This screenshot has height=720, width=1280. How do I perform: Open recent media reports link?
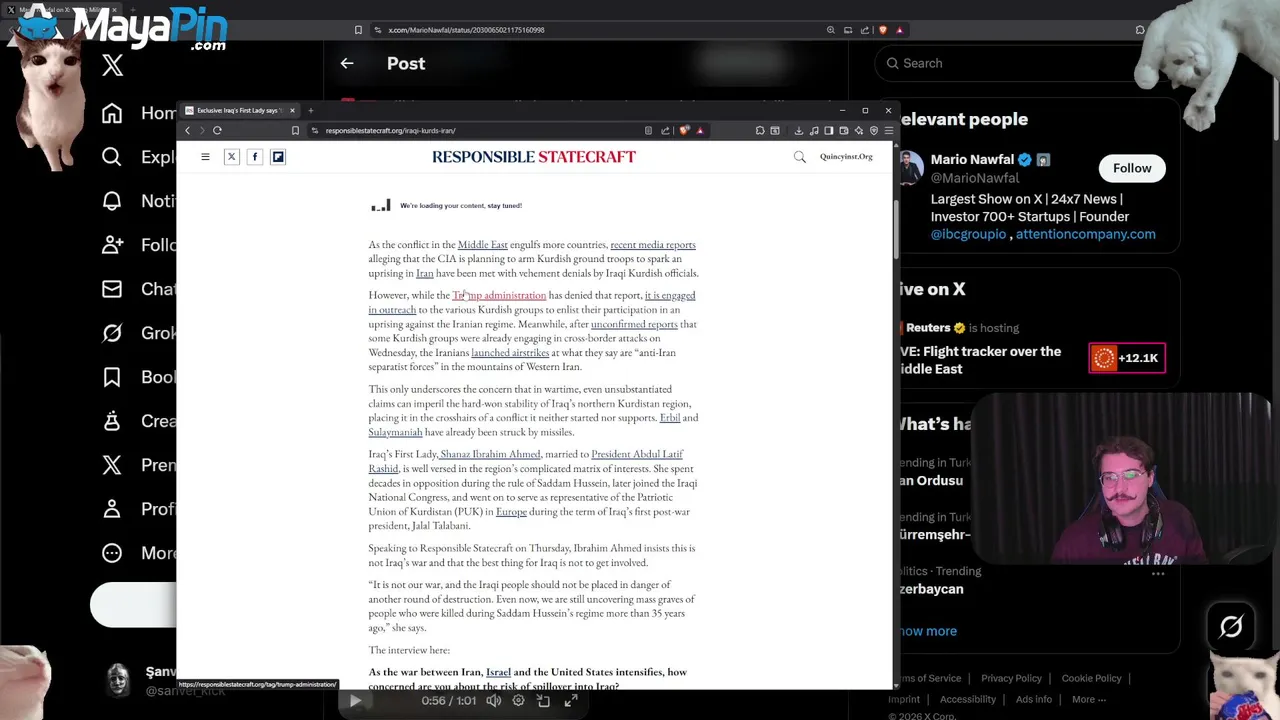(652, 244)
